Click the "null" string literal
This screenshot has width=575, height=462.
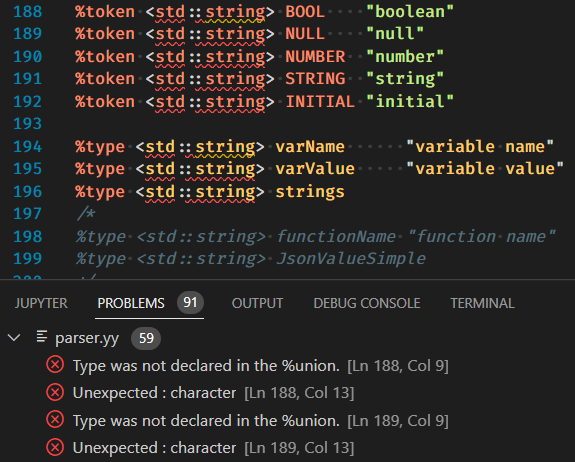coord(395,34)
